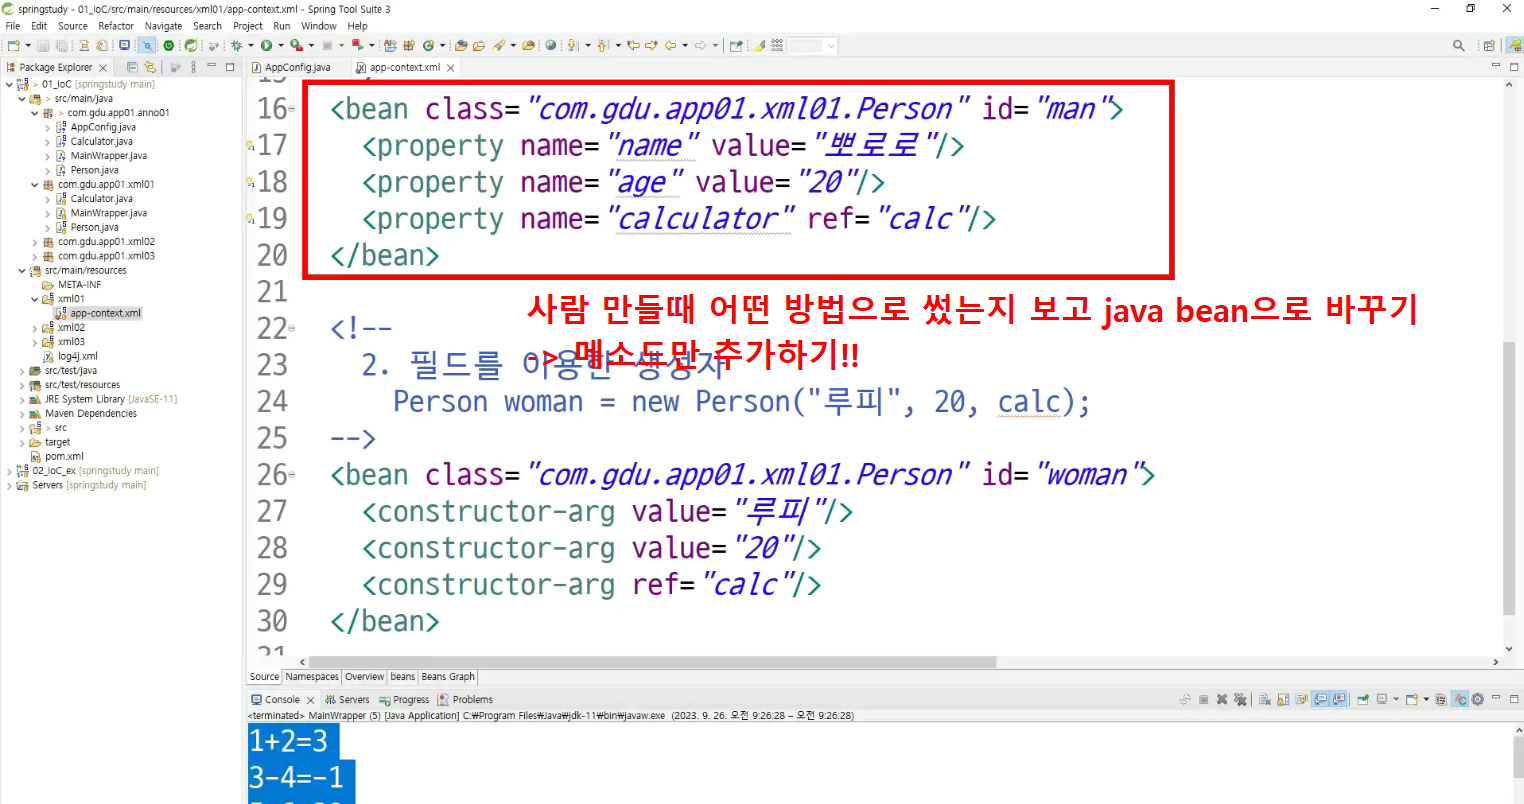Click Link with Editor icon in Package Explorer

[x=150, y=67]
